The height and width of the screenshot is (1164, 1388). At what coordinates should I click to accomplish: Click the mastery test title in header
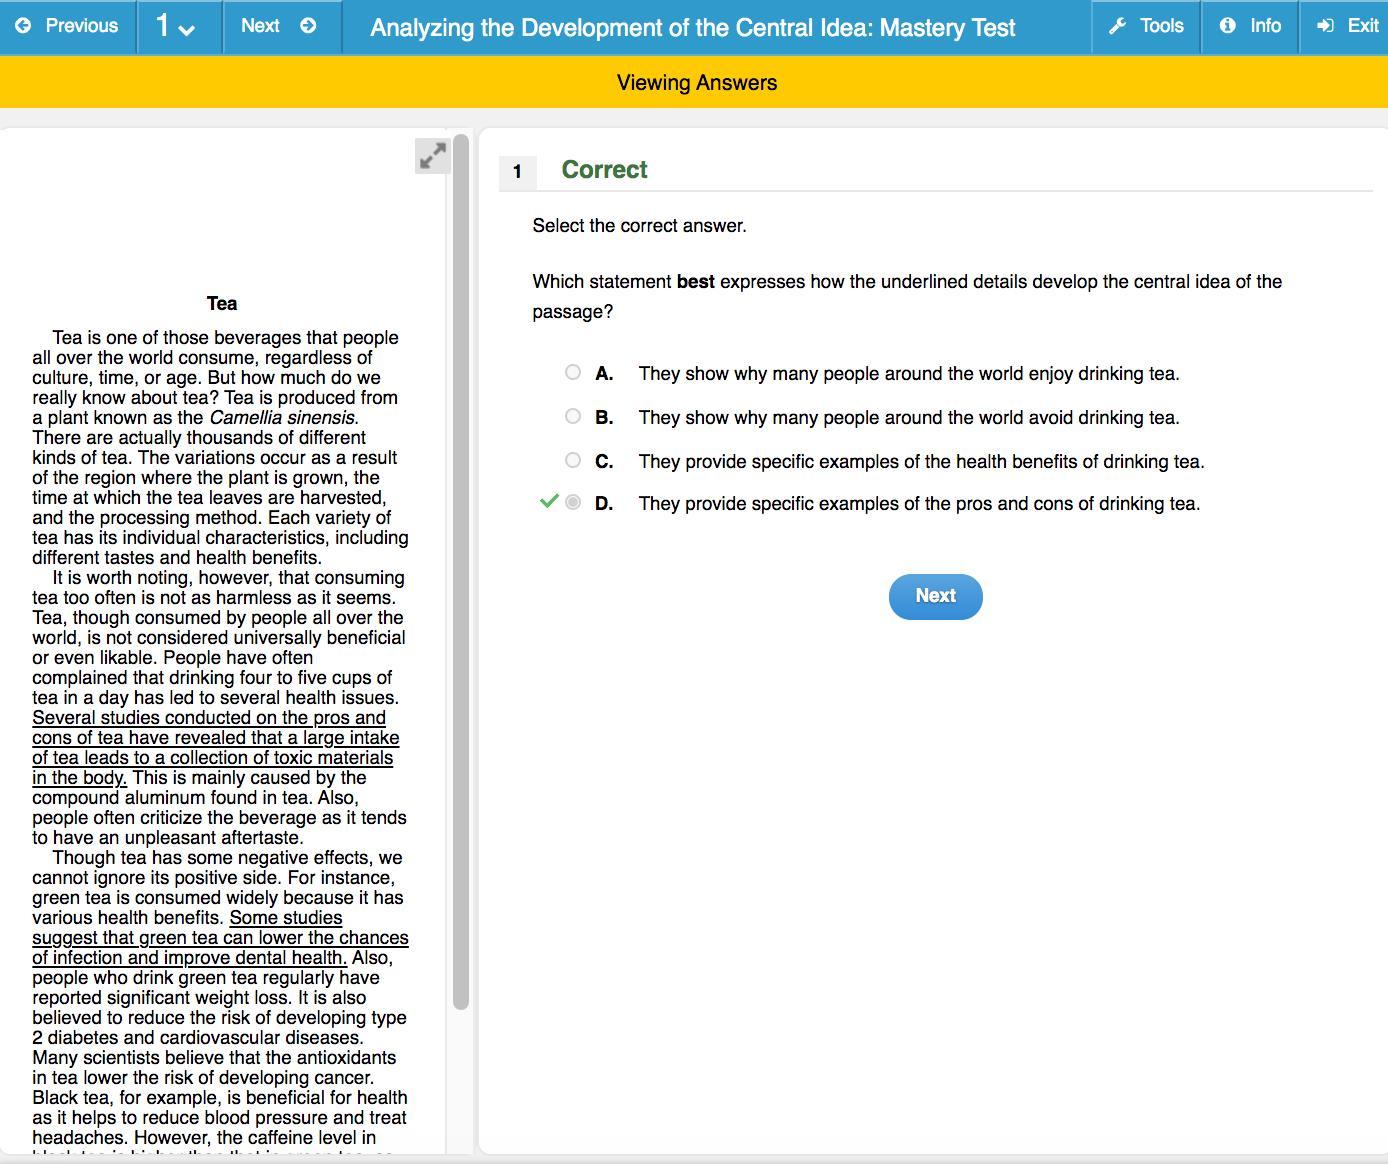tap(693, 27)
